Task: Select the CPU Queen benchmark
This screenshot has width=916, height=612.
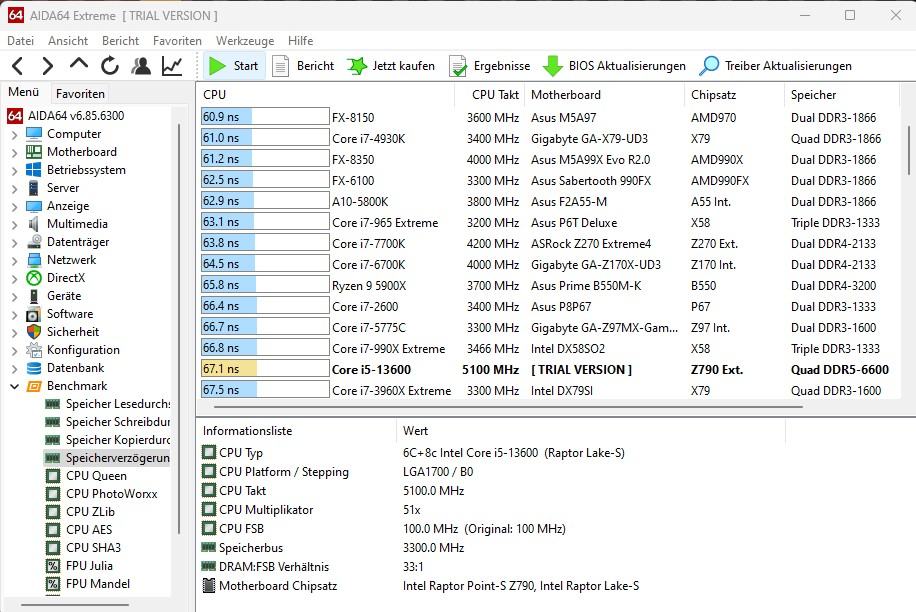Action: pyautogui.click(x=86, y=476)
